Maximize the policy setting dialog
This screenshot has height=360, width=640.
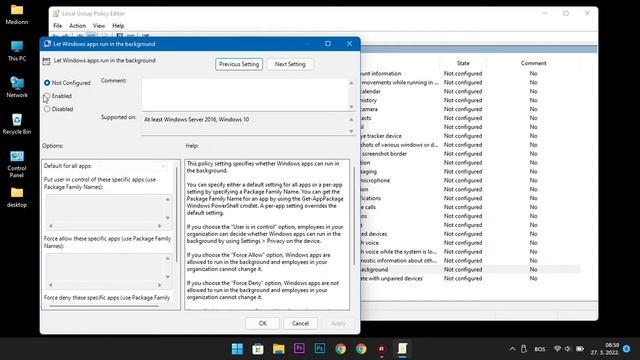click(328, 44)
